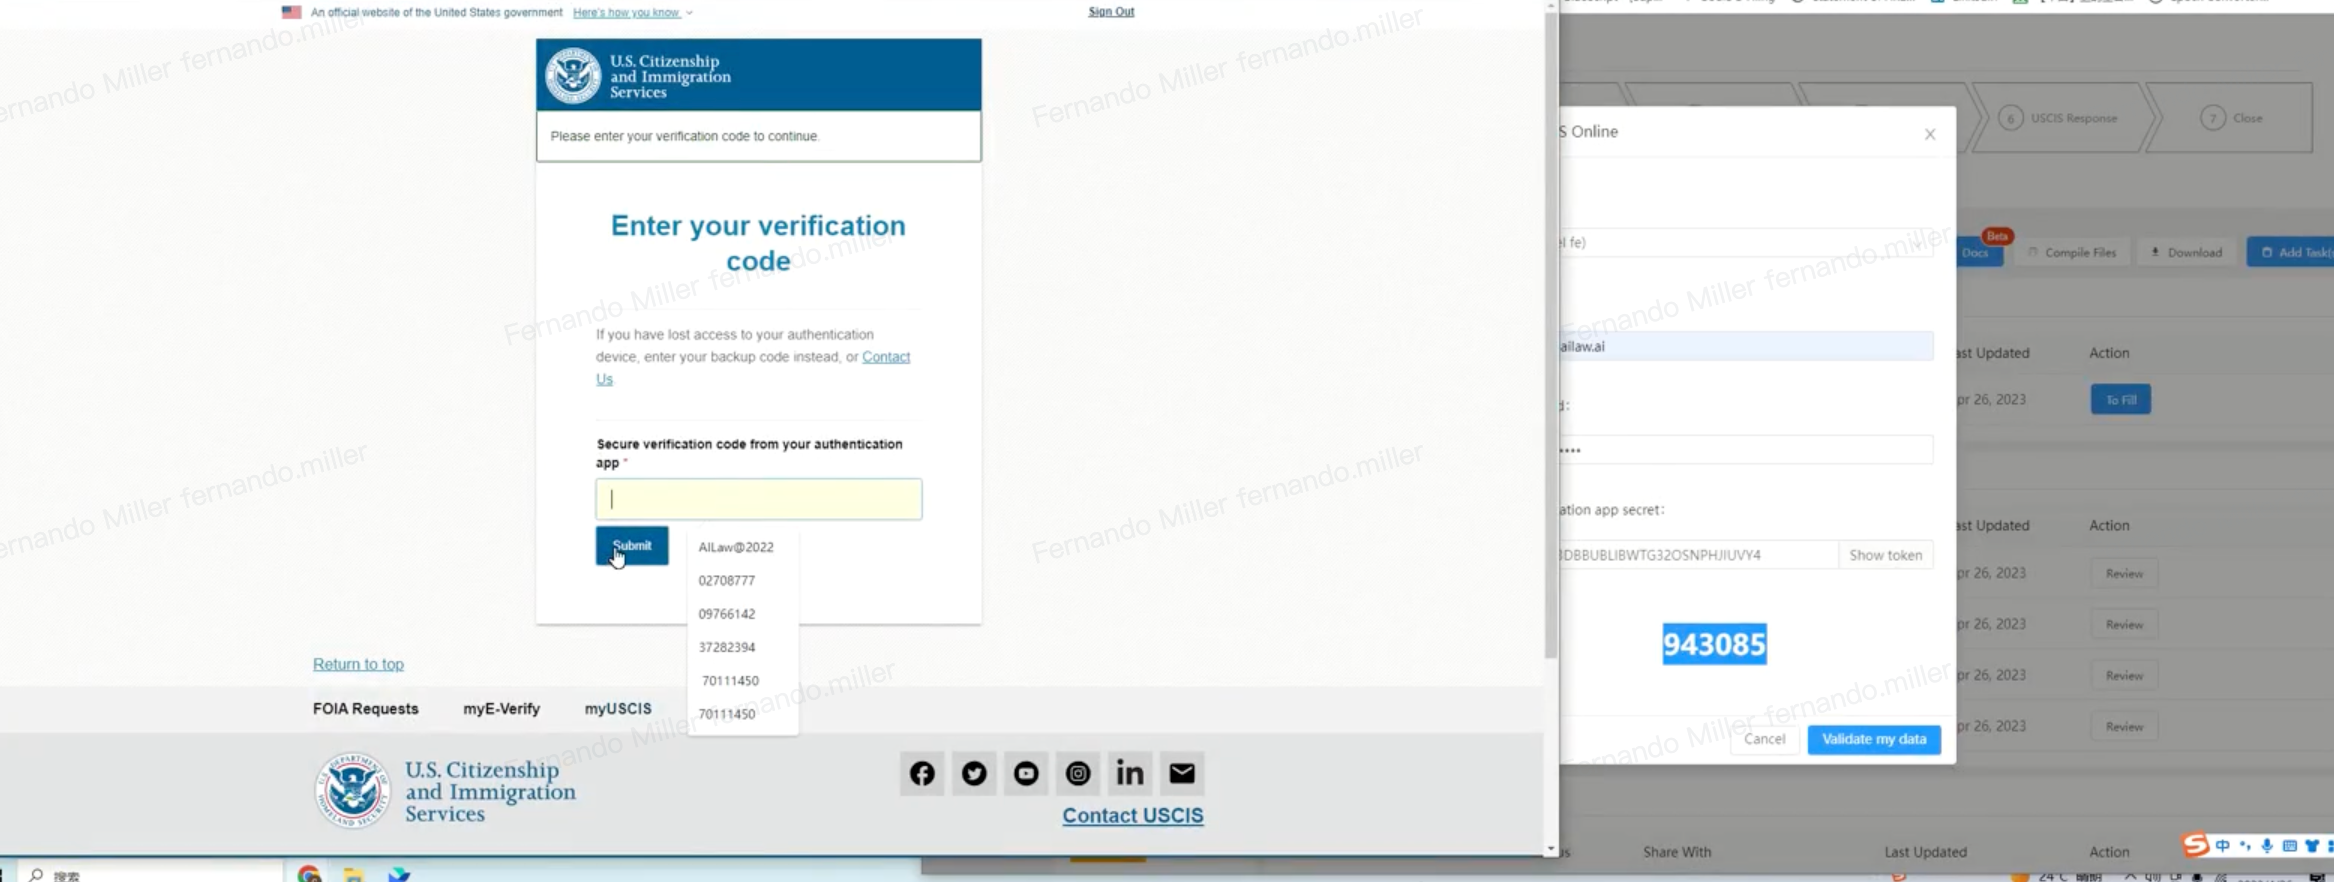Close the Online dialog with X
The image size is (2334, 882).
click(x=1930, y=134)
